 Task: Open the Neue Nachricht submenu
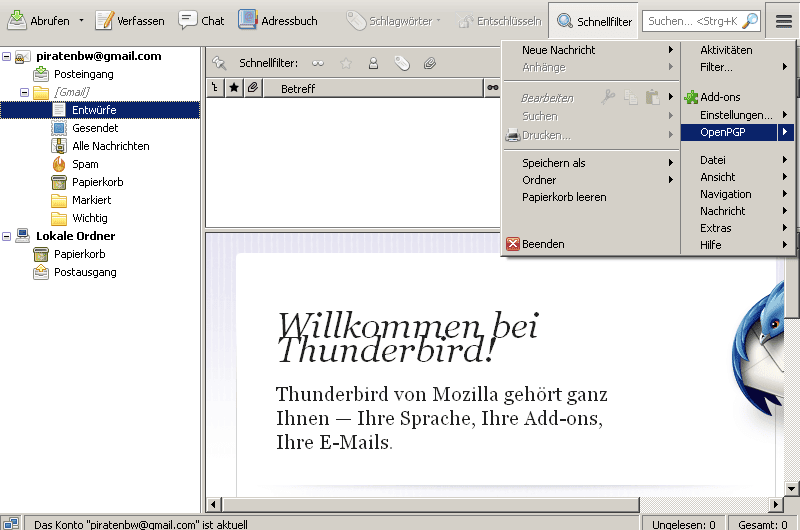tap(591, 50)
